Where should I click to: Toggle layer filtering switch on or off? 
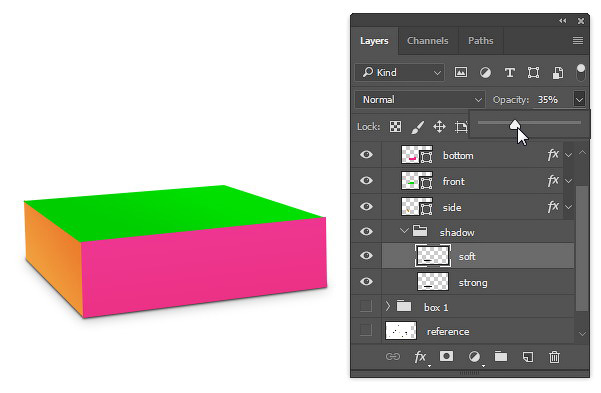[581, 72]
